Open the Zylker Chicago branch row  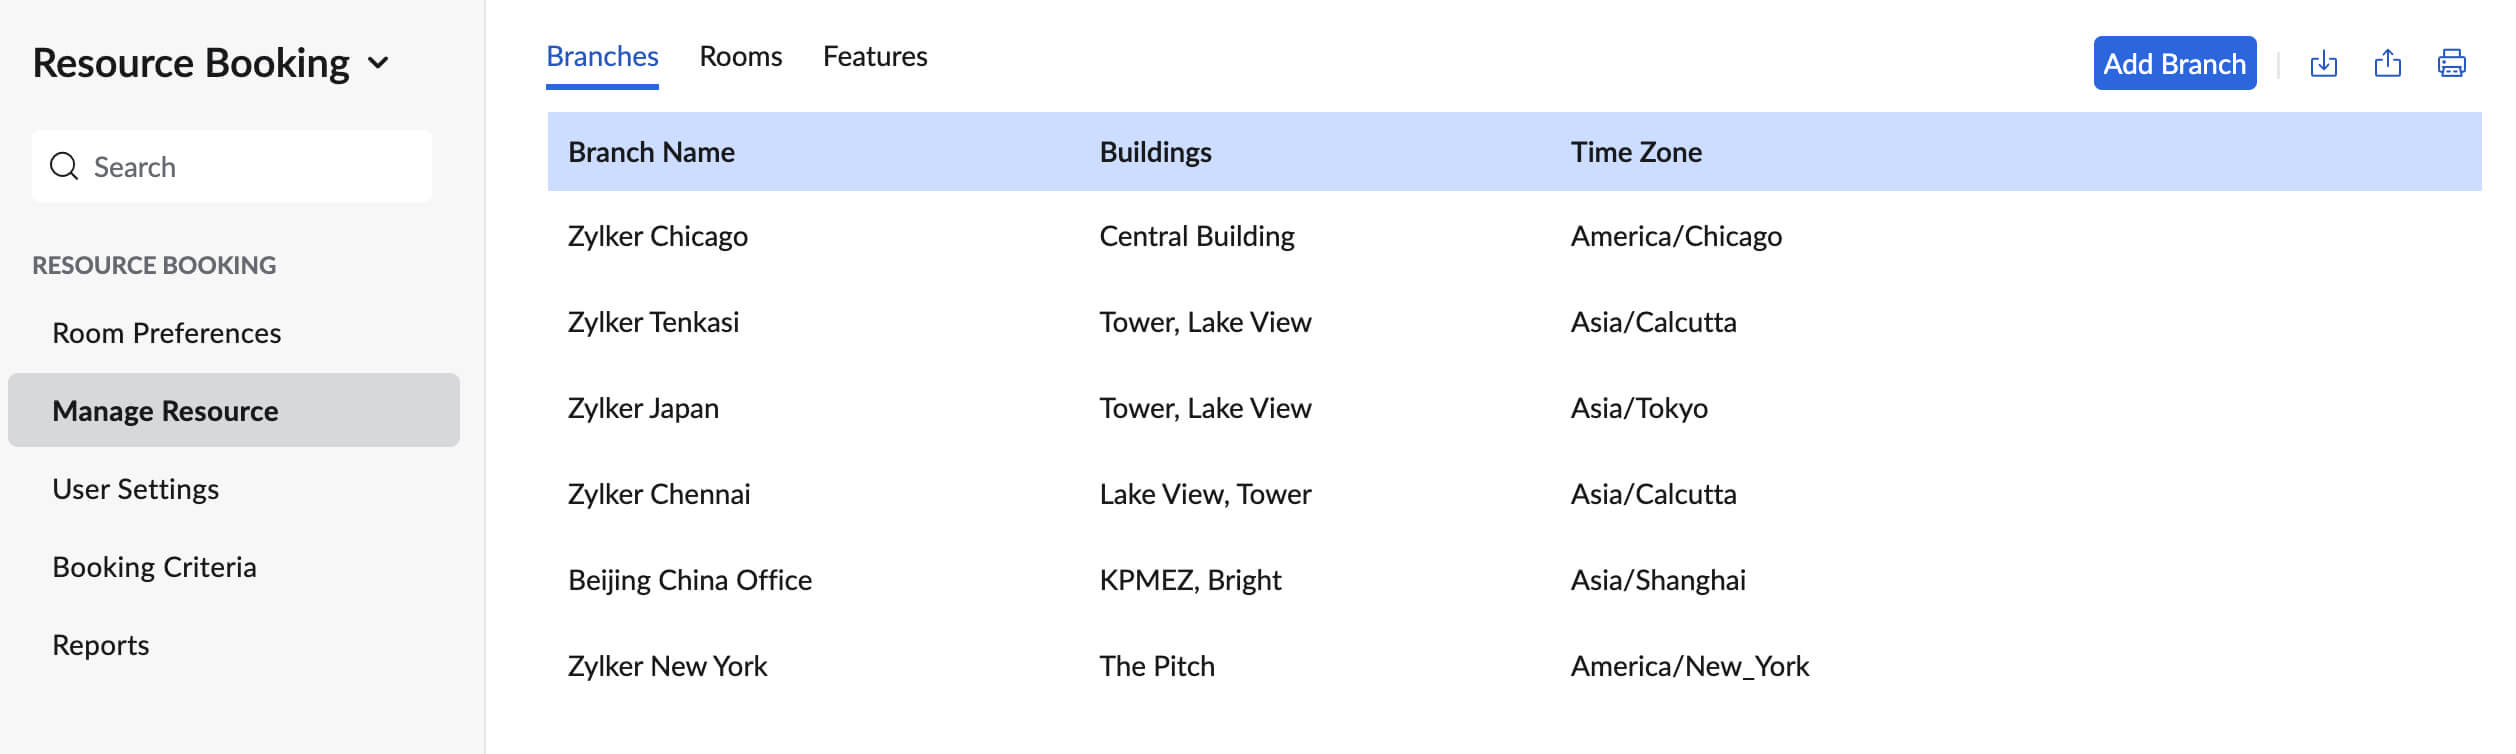click(658, 236)
